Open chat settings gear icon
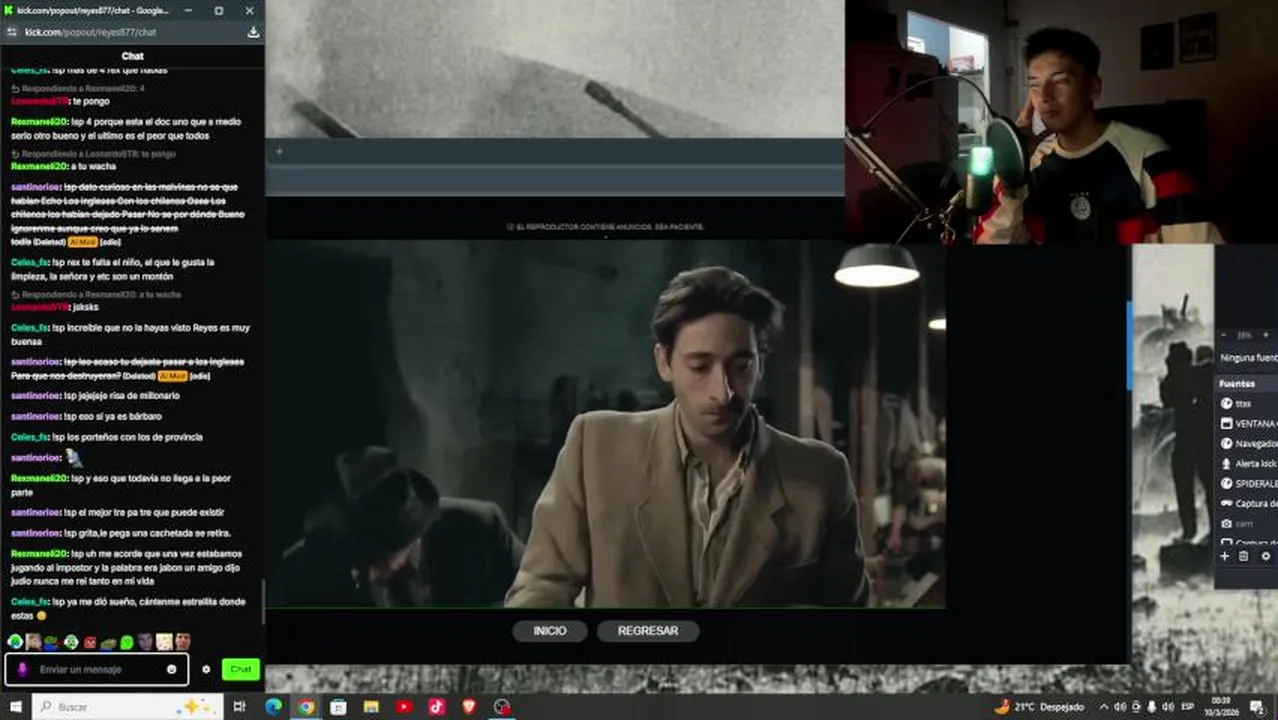This screenshot has width=1278, height=720. coord(206,669)
